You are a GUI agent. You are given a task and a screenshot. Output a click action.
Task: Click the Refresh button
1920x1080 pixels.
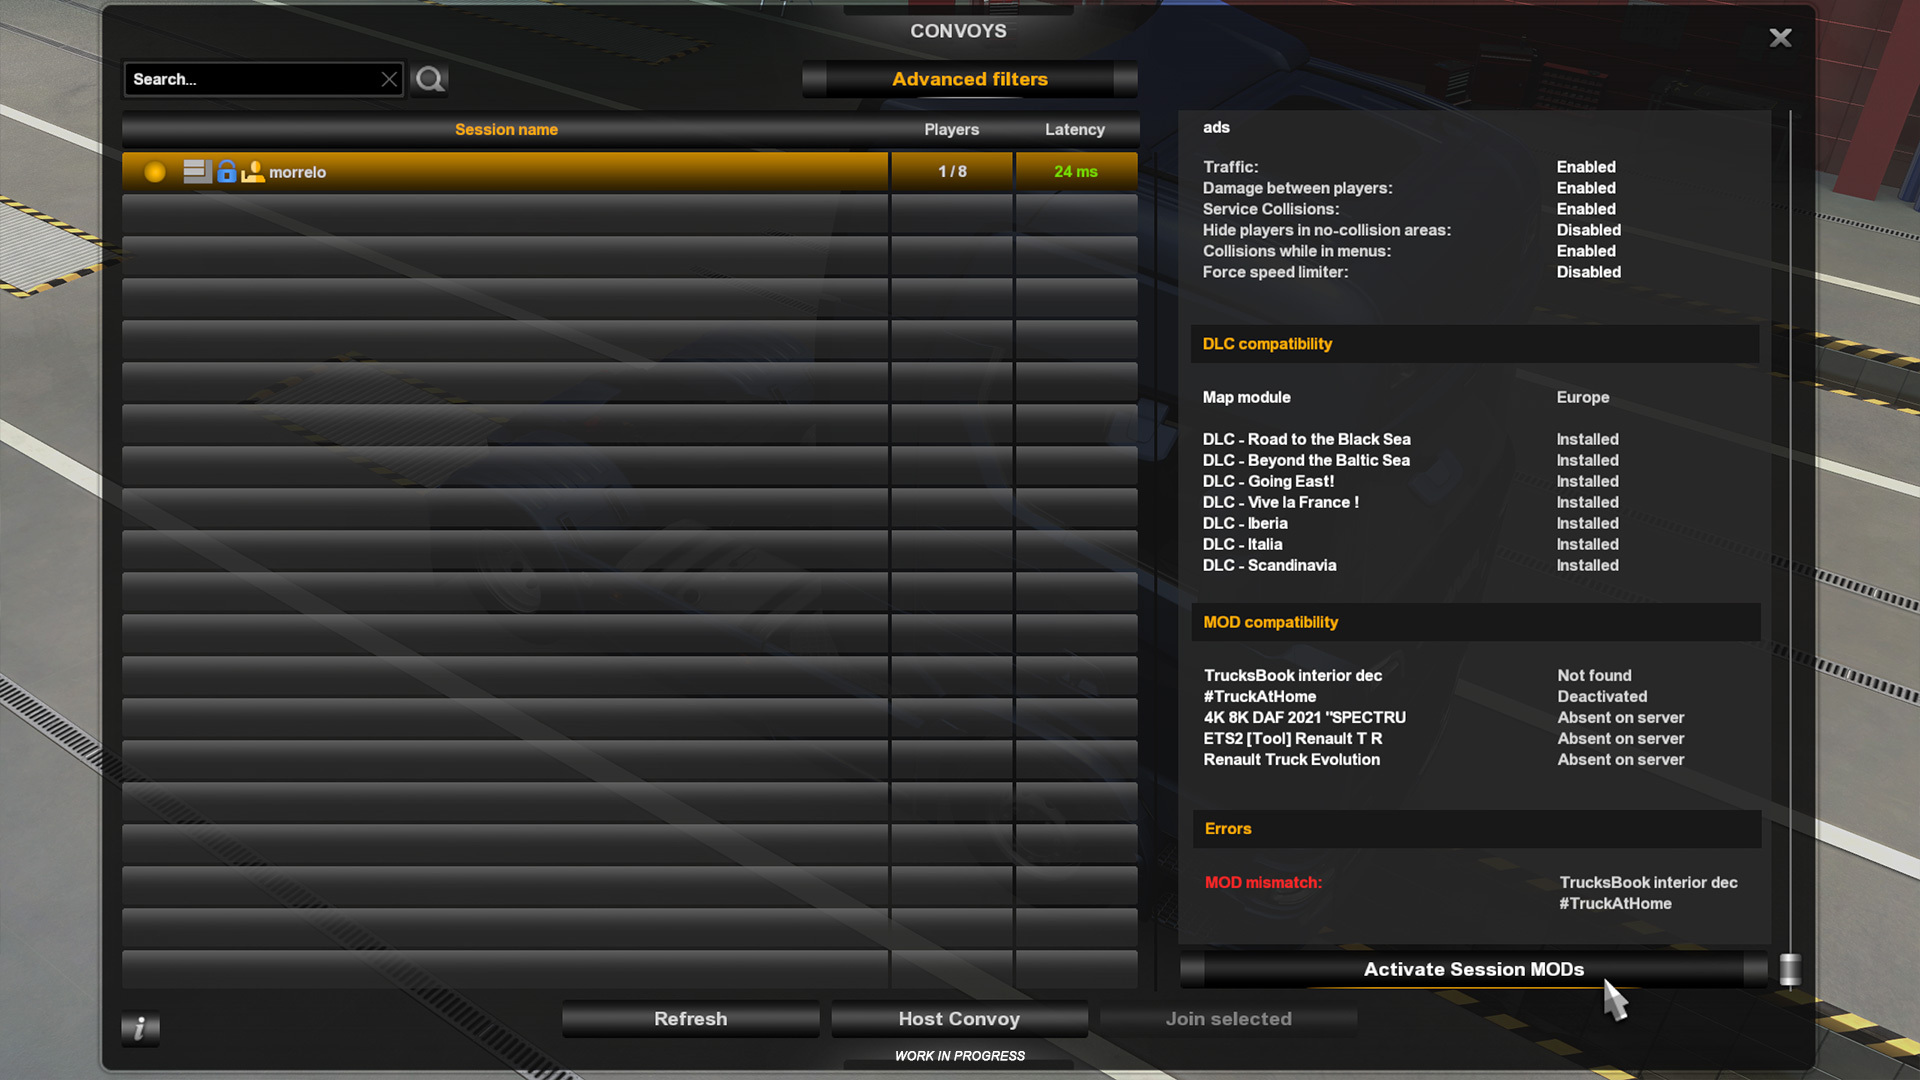tap(690, 1017)
